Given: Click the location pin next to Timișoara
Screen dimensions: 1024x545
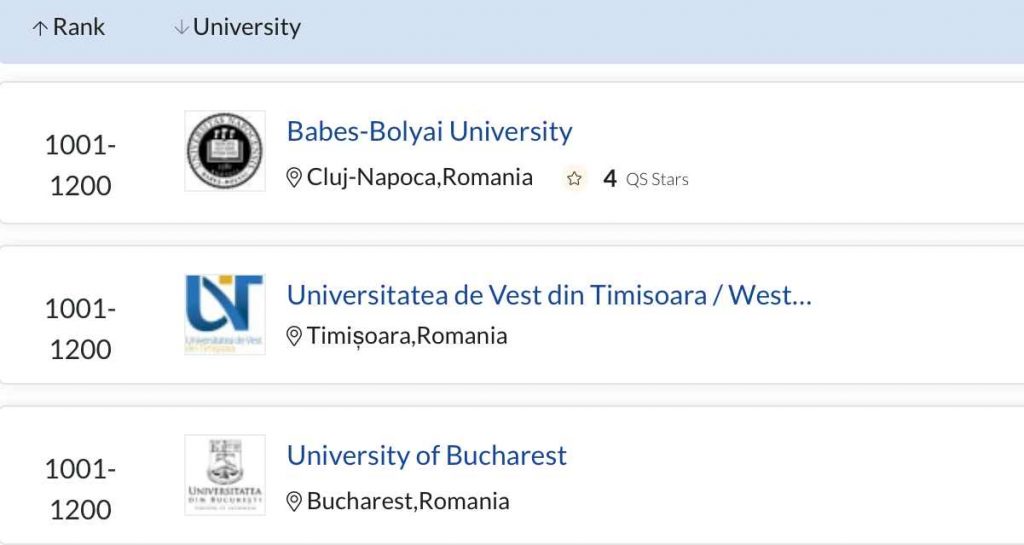Looking at the screenshot, I should pos(294,336).
